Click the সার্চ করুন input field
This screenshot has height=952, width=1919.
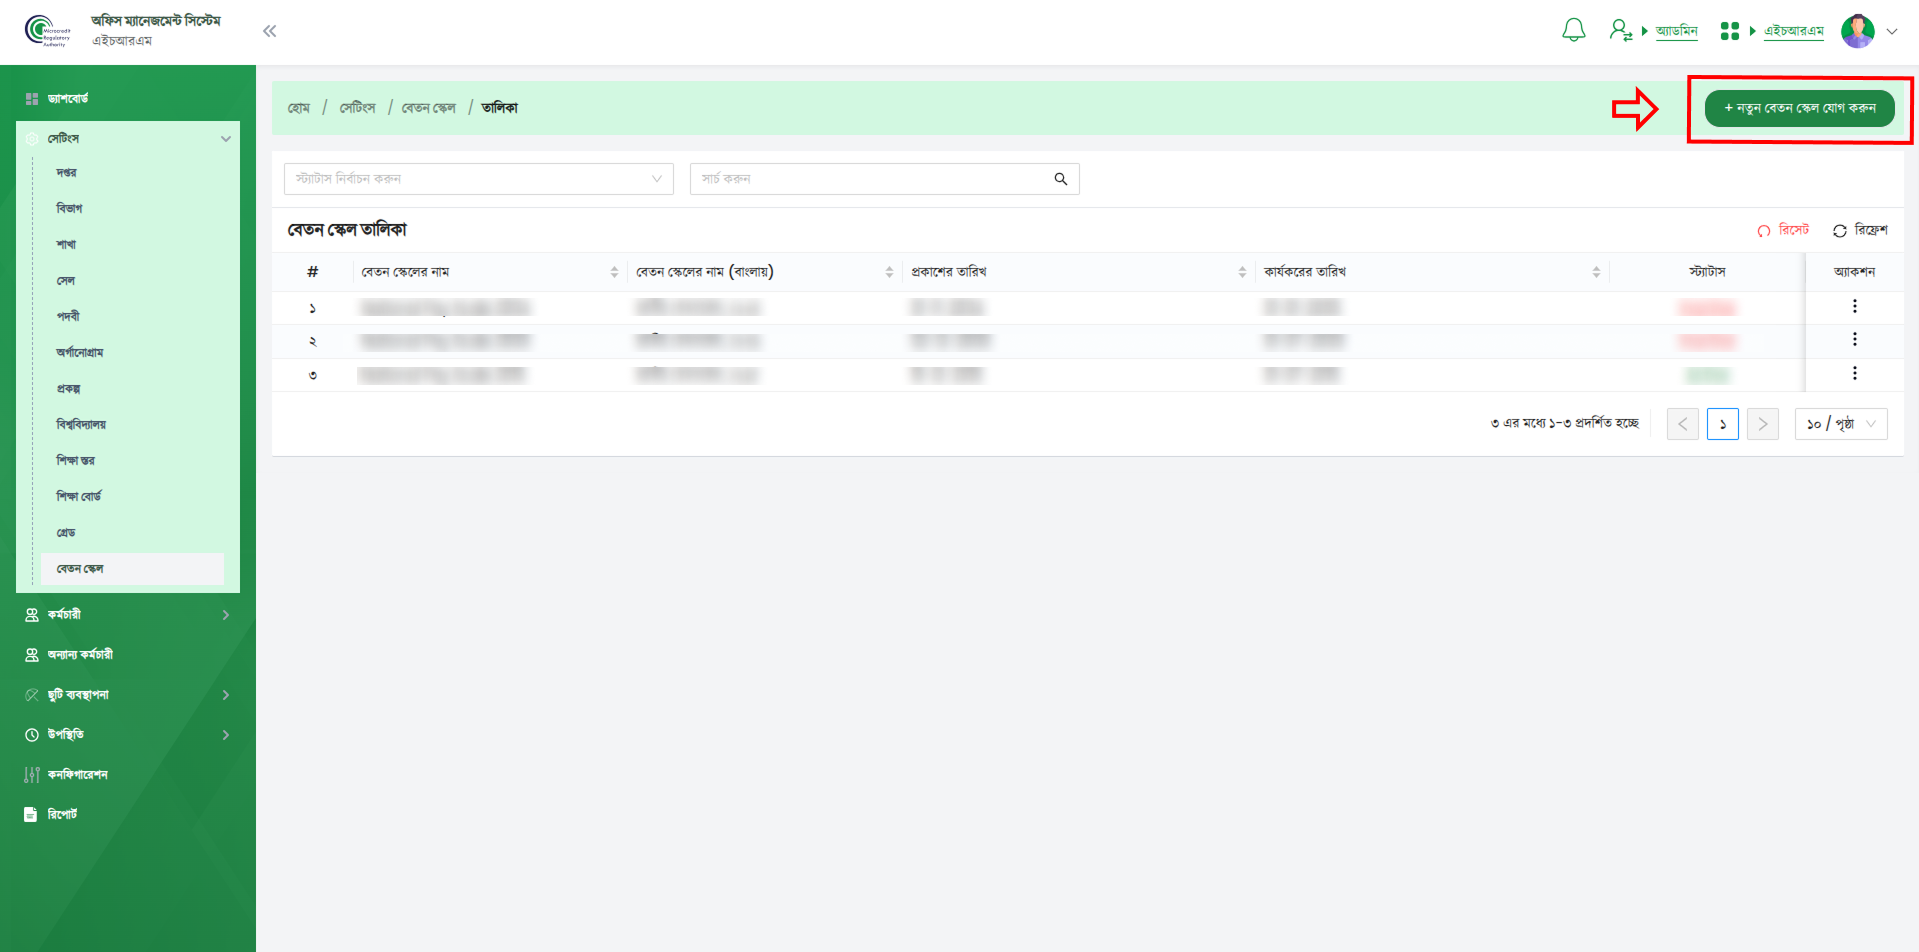pyautogui.click(x=870, y=179)
